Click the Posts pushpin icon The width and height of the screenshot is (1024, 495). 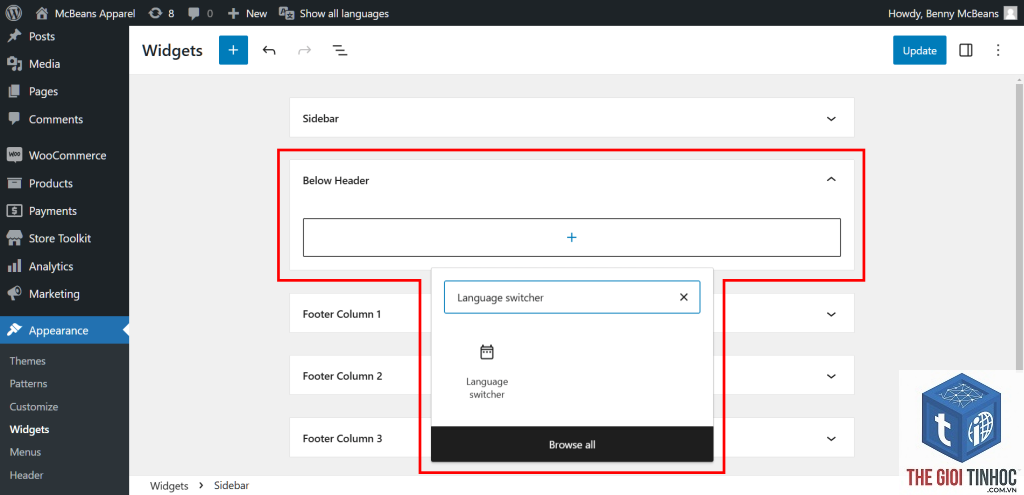click(14, 36)
